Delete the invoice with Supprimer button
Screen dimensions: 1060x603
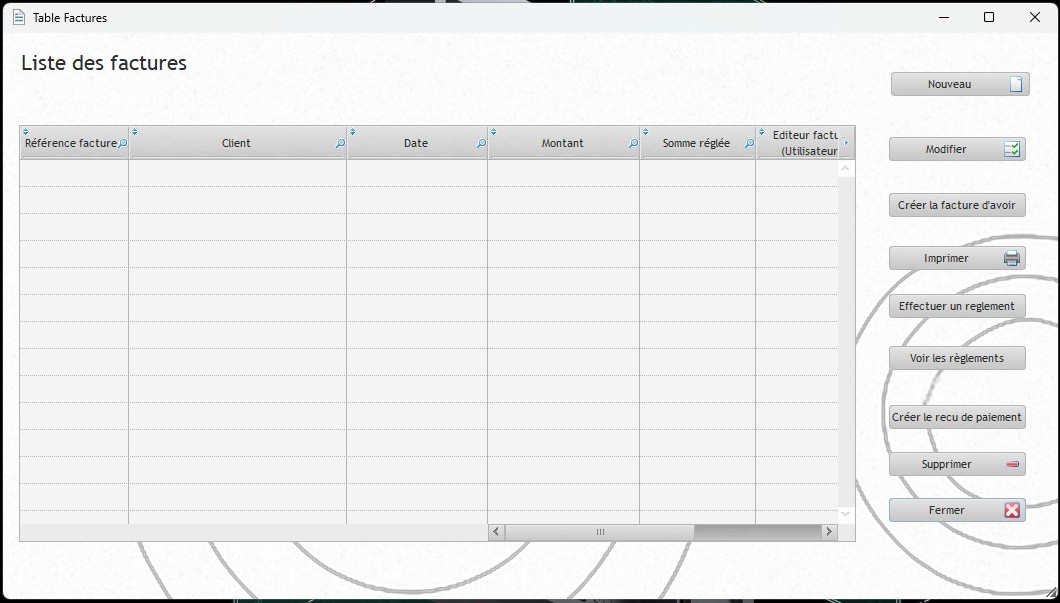(956, 465)
